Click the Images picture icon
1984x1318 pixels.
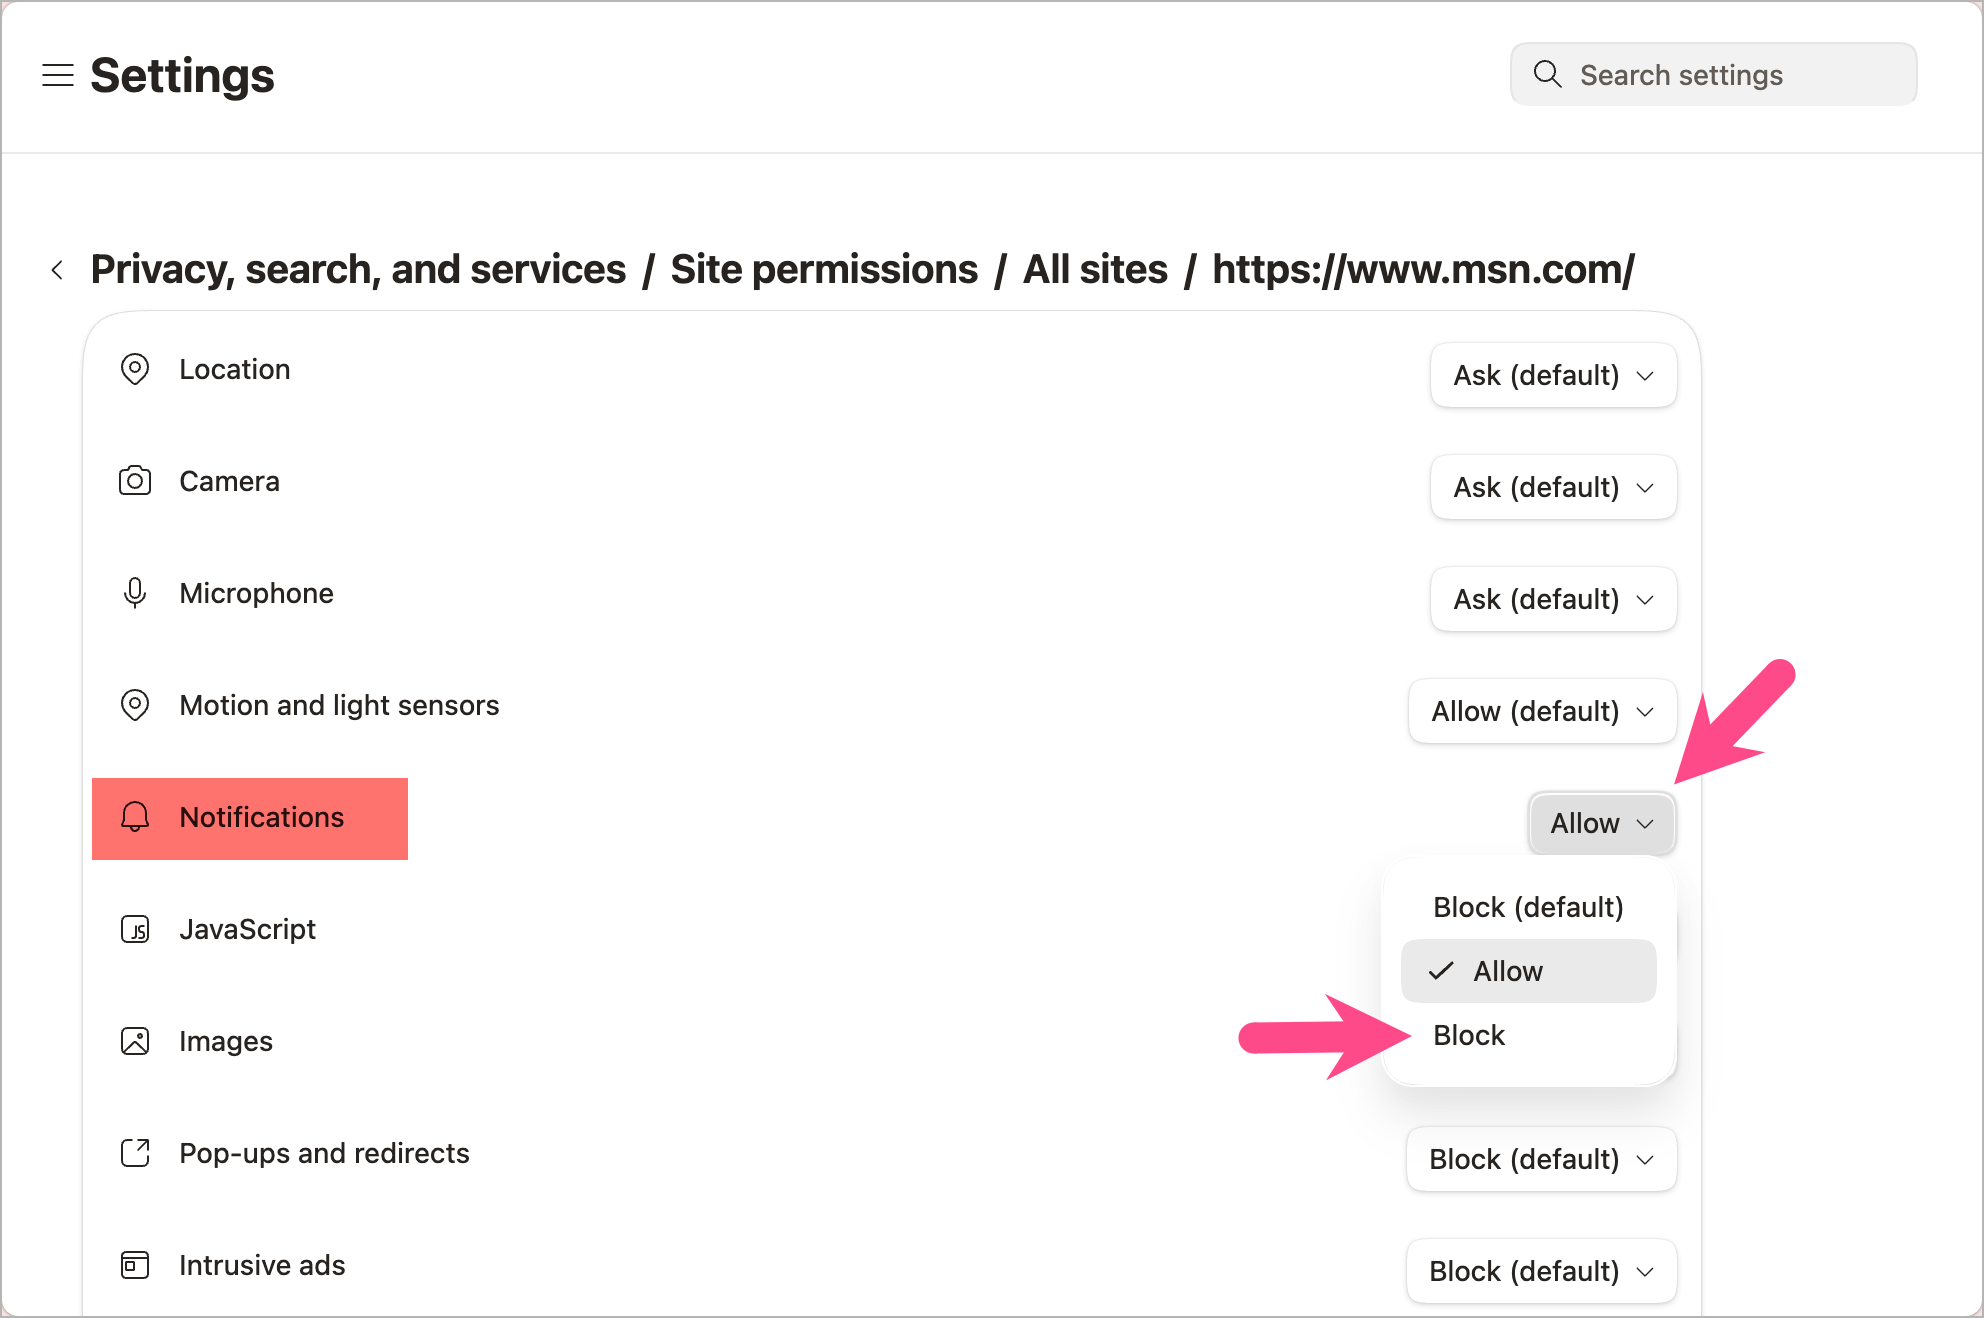pos(135,1041)
